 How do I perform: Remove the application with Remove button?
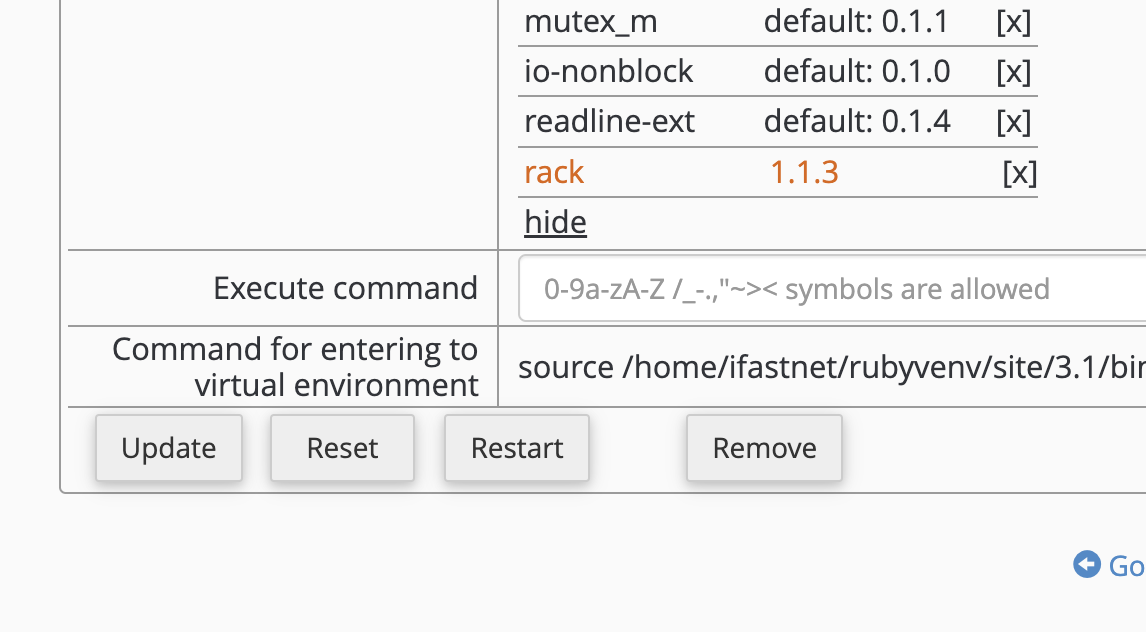pyautogui.click(x=764, y=448)
